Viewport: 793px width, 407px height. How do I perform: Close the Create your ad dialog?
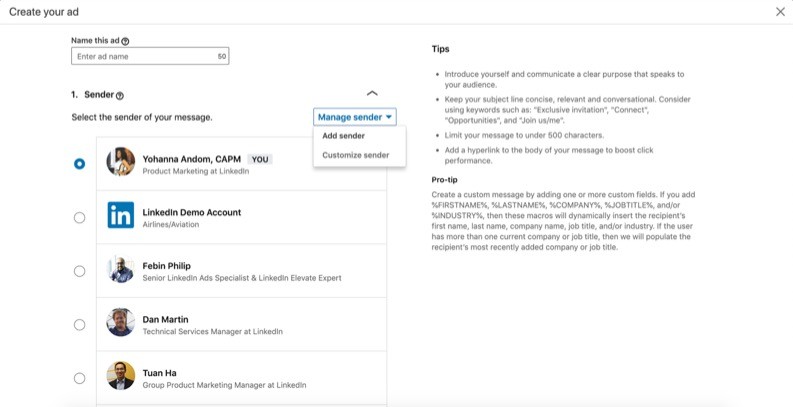(x=780, y=11)
